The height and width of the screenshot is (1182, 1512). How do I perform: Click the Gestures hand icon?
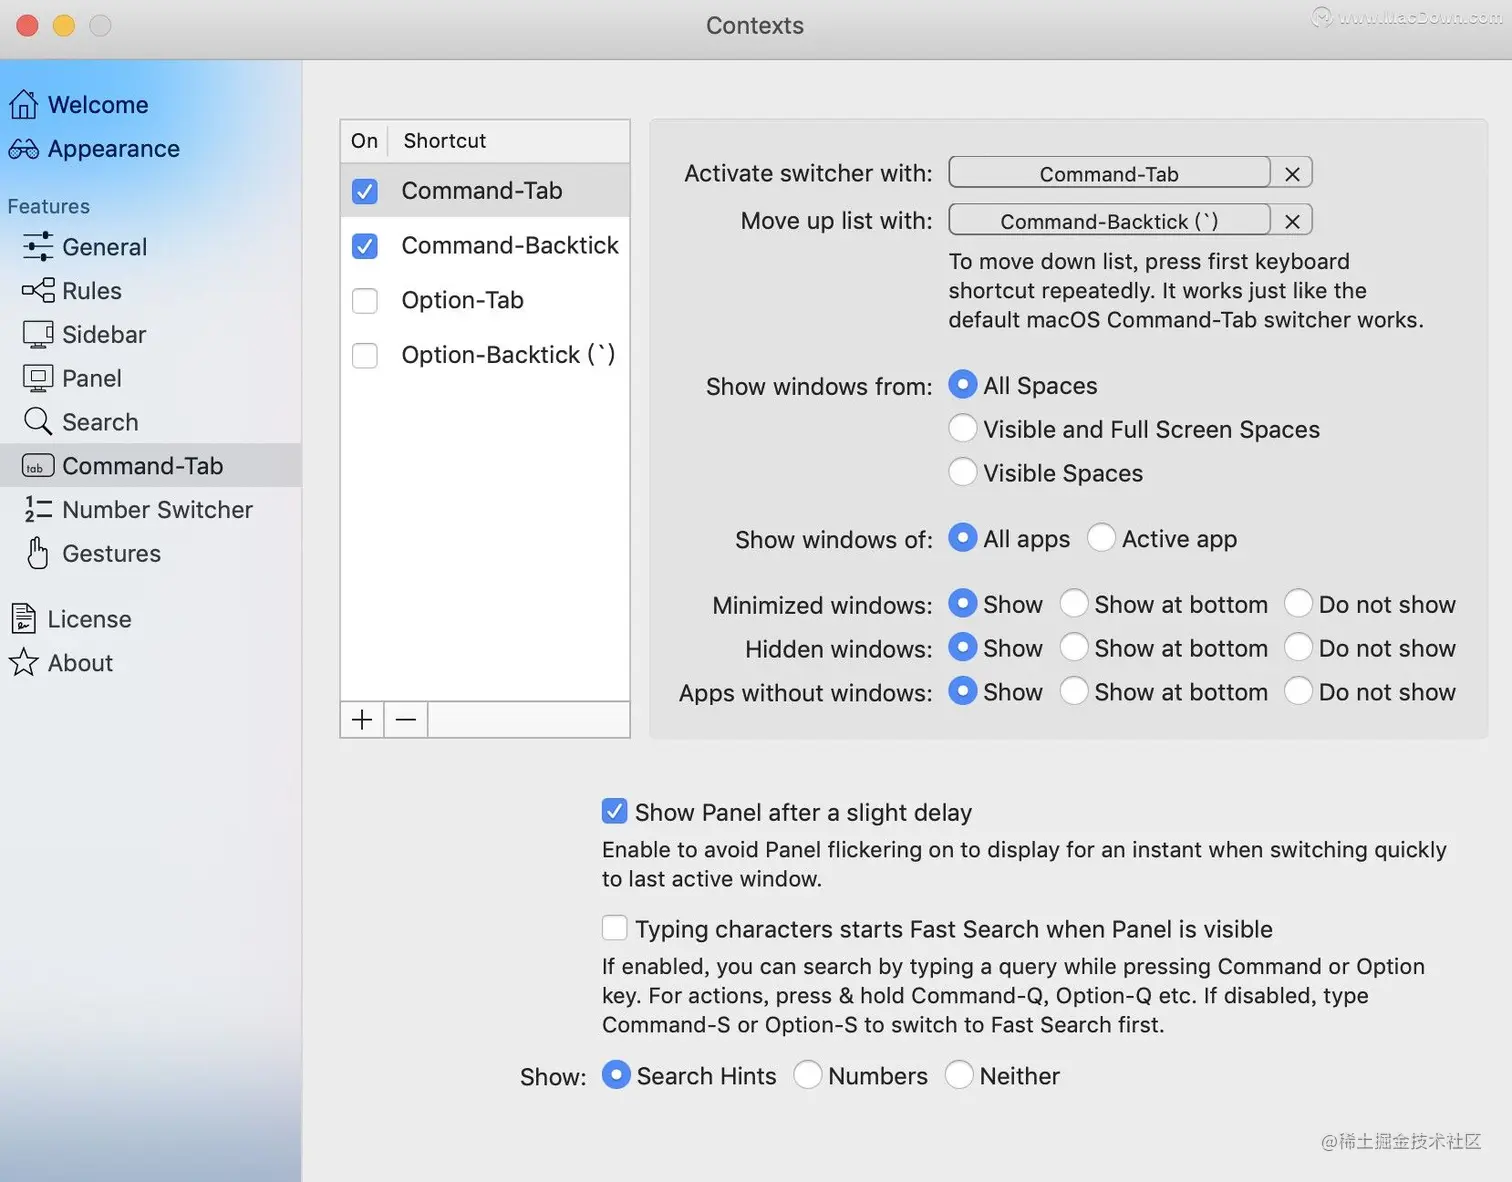tap(38, 553)
